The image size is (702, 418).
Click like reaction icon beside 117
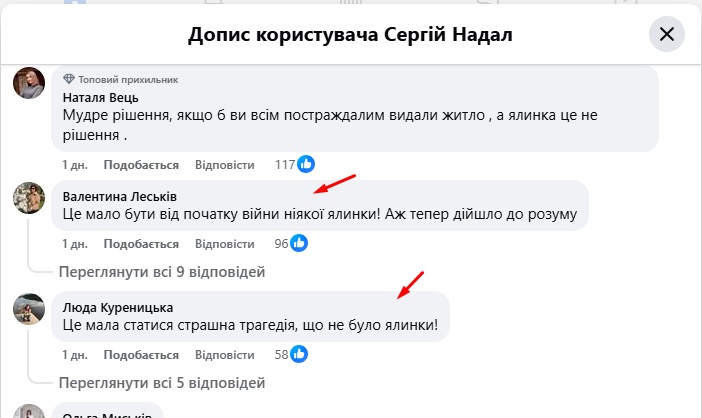(307, 164)
